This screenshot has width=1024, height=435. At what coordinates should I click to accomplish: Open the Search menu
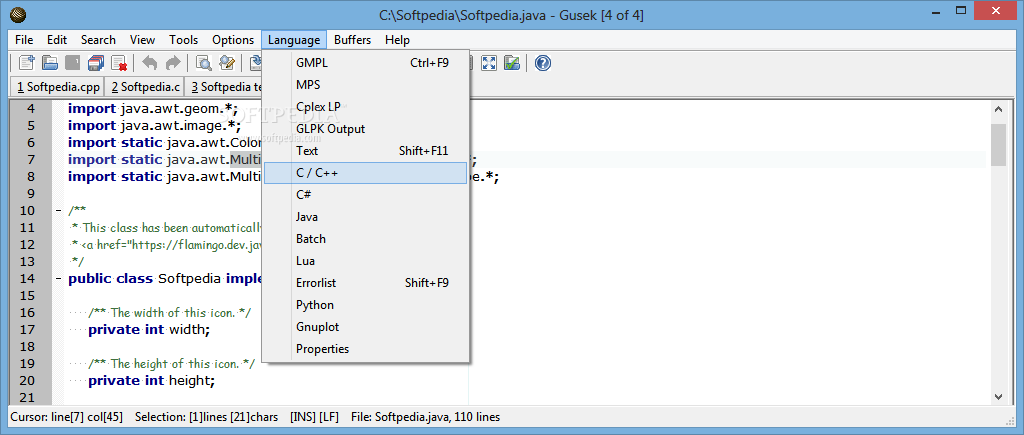pyautogui.click(x=98, y=40)
